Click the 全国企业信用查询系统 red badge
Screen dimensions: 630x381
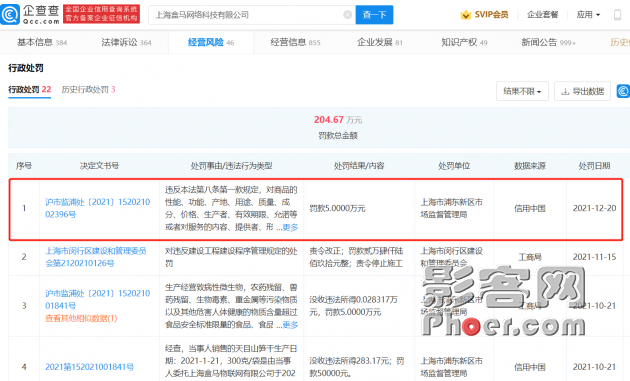102,14
